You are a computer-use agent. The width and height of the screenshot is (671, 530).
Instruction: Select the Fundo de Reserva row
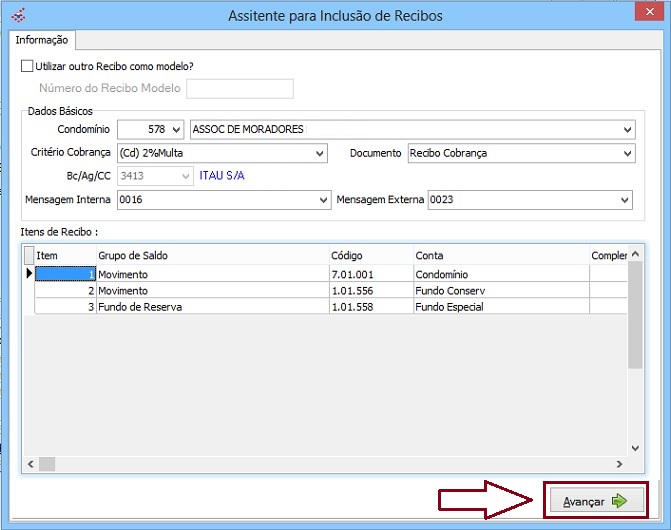click(x=212, y=307)
